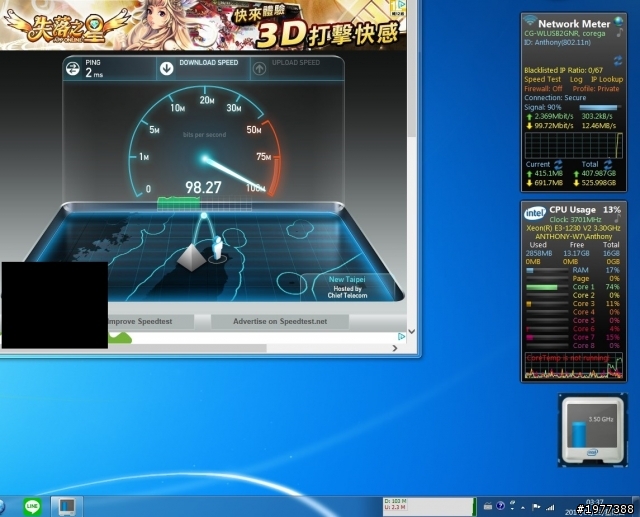
Task: Click the CPU Usage 13% title
Action: (585, 210)
